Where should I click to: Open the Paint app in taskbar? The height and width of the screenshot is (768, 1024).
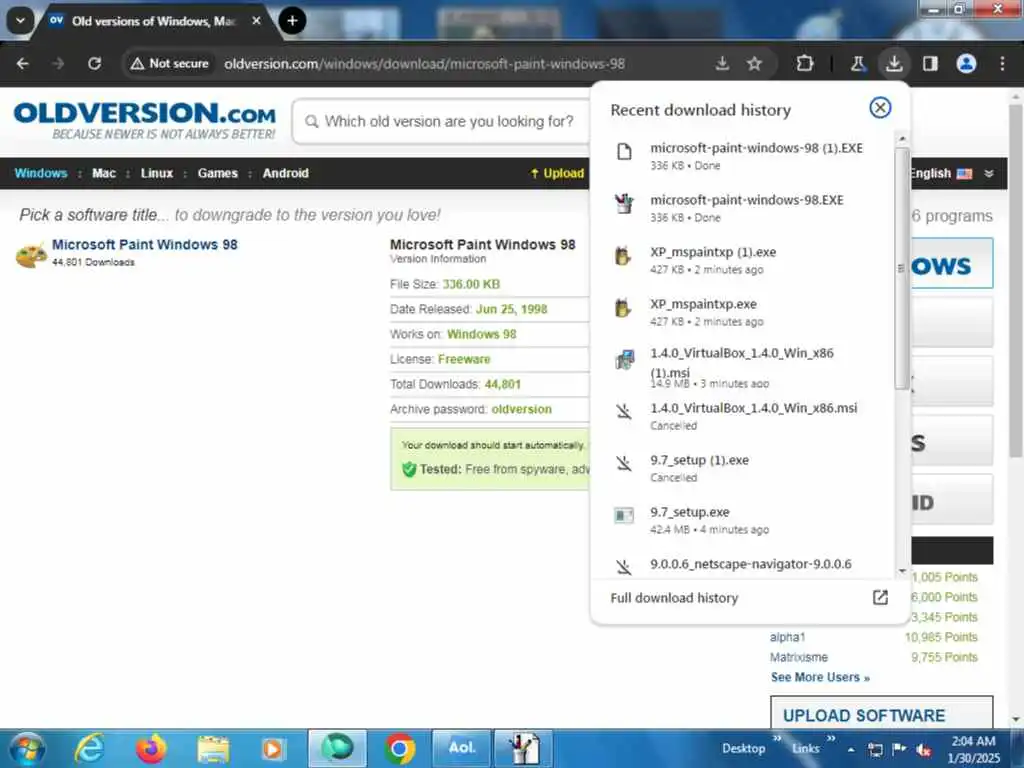(523, 748)
